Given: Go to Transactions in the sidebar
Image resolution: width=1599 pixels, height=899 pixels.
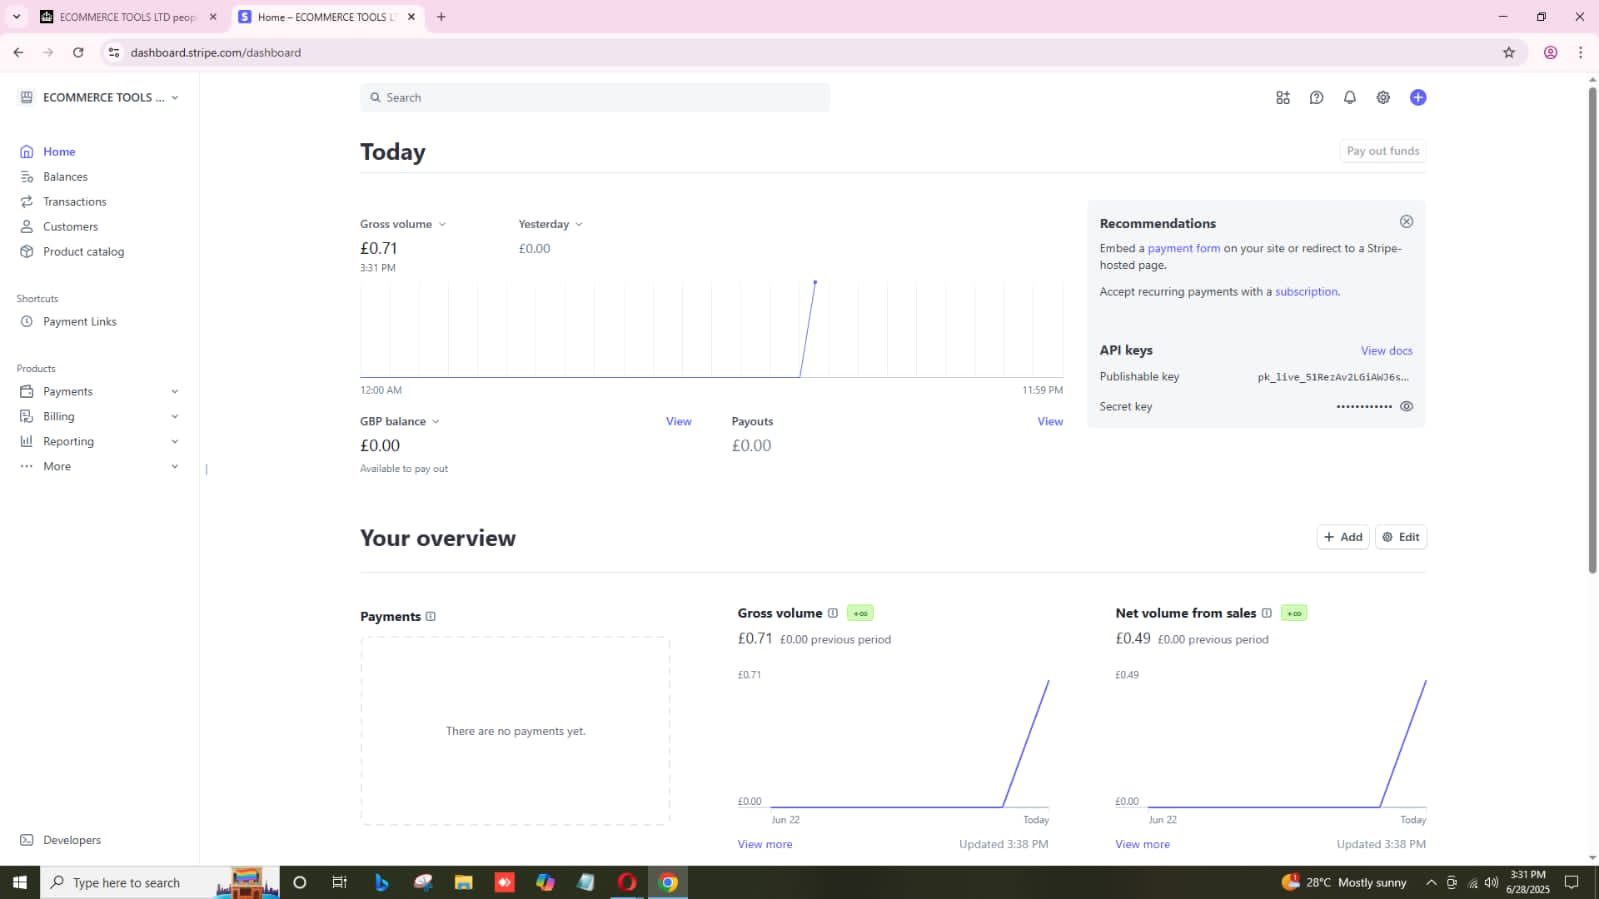Looking at the screenshot, I should tap(74, 202).
